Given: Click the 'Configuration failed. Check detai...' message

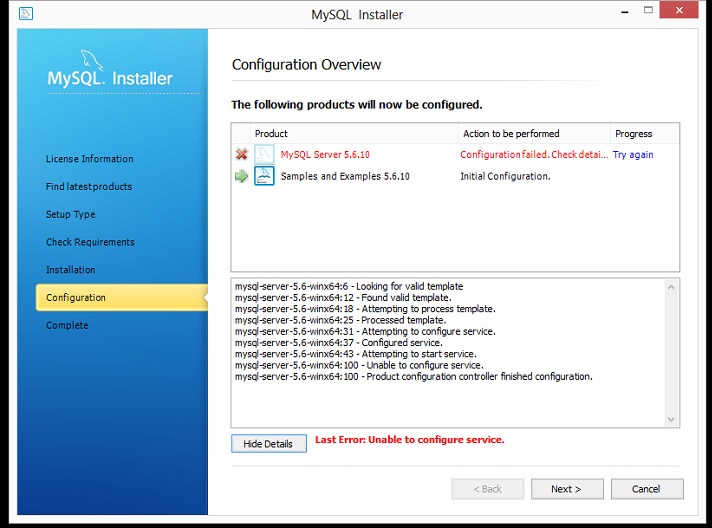Looking at the screenshot, I should pyautogui.click(x=534, y=155).
